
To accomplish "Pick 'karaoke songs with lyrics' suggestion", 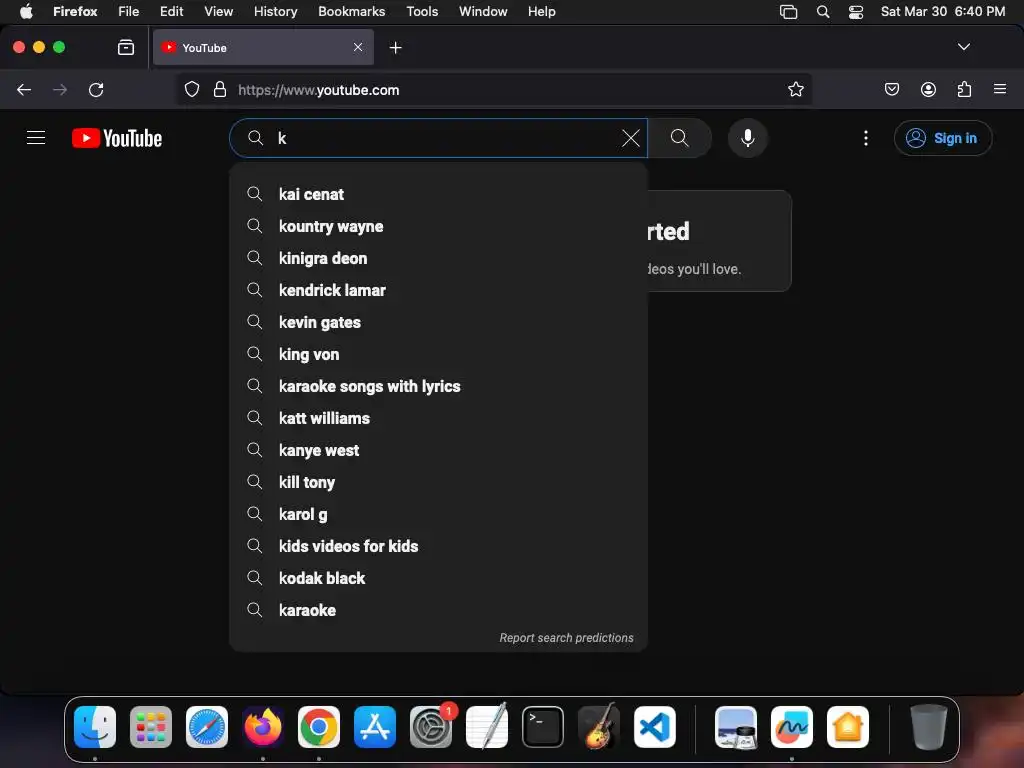I will tap(438, 386).
